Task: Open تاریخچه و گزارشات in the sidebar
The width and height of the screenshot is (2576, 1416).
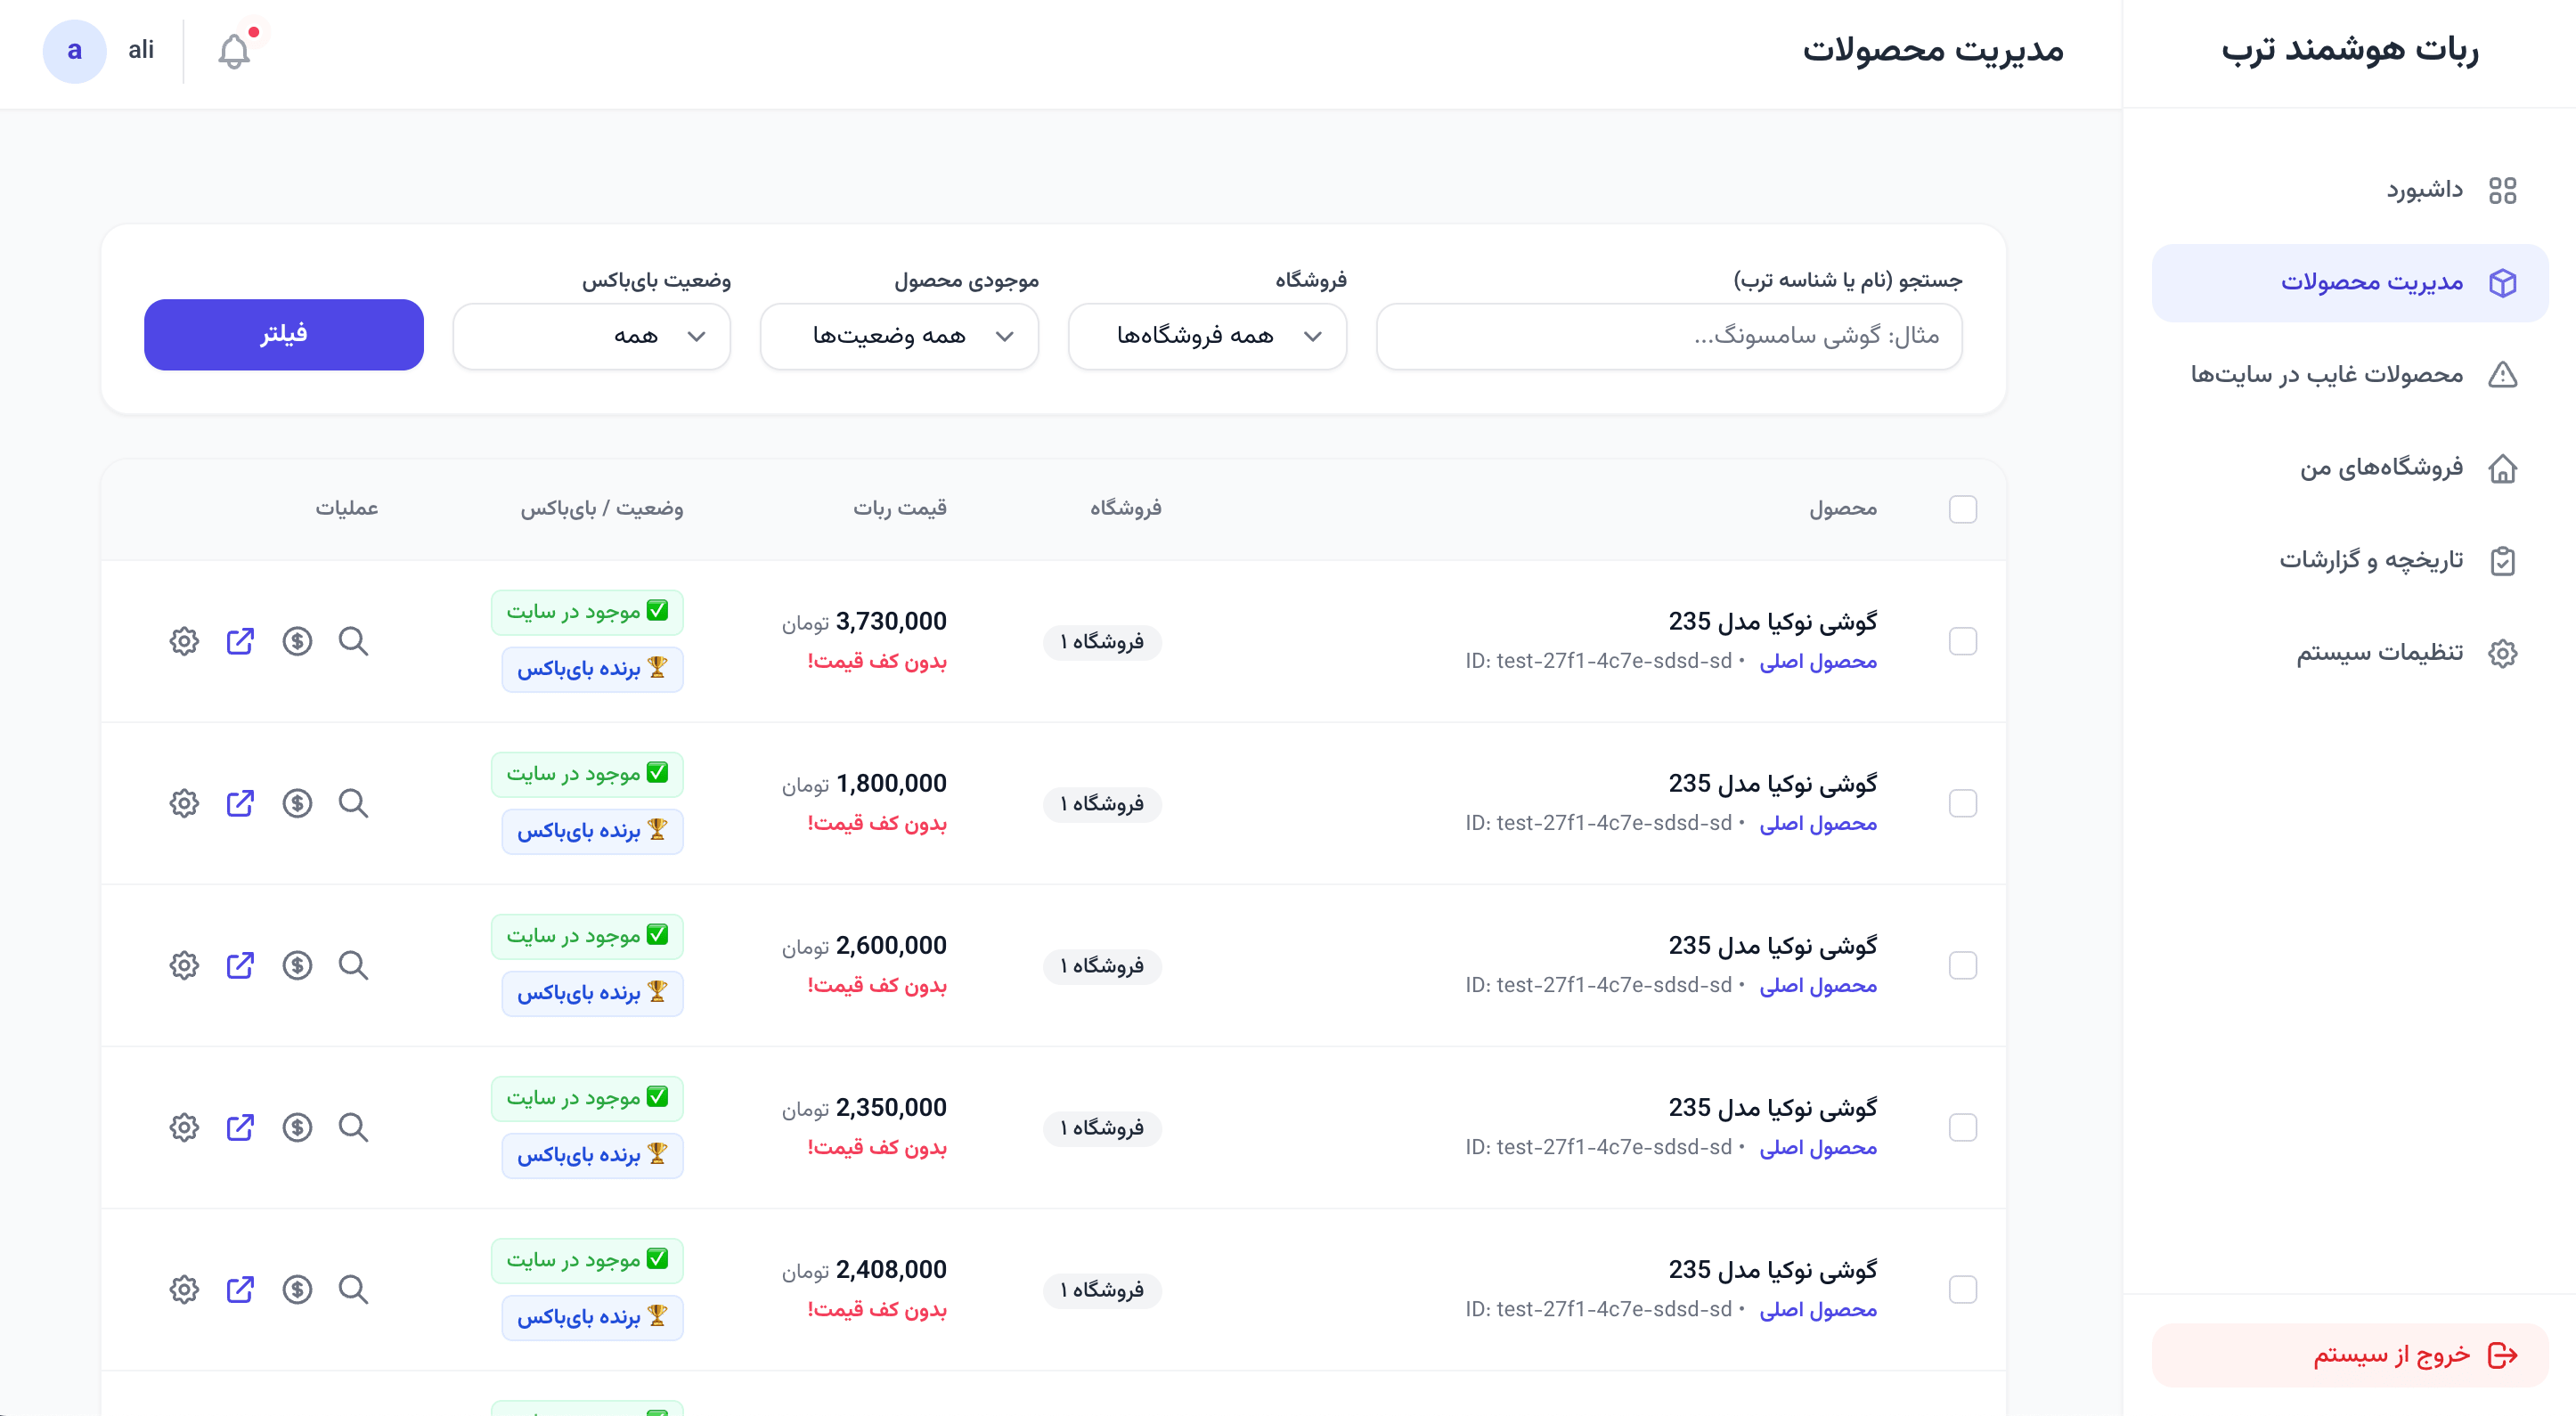Action: [x=2350, y=560]
